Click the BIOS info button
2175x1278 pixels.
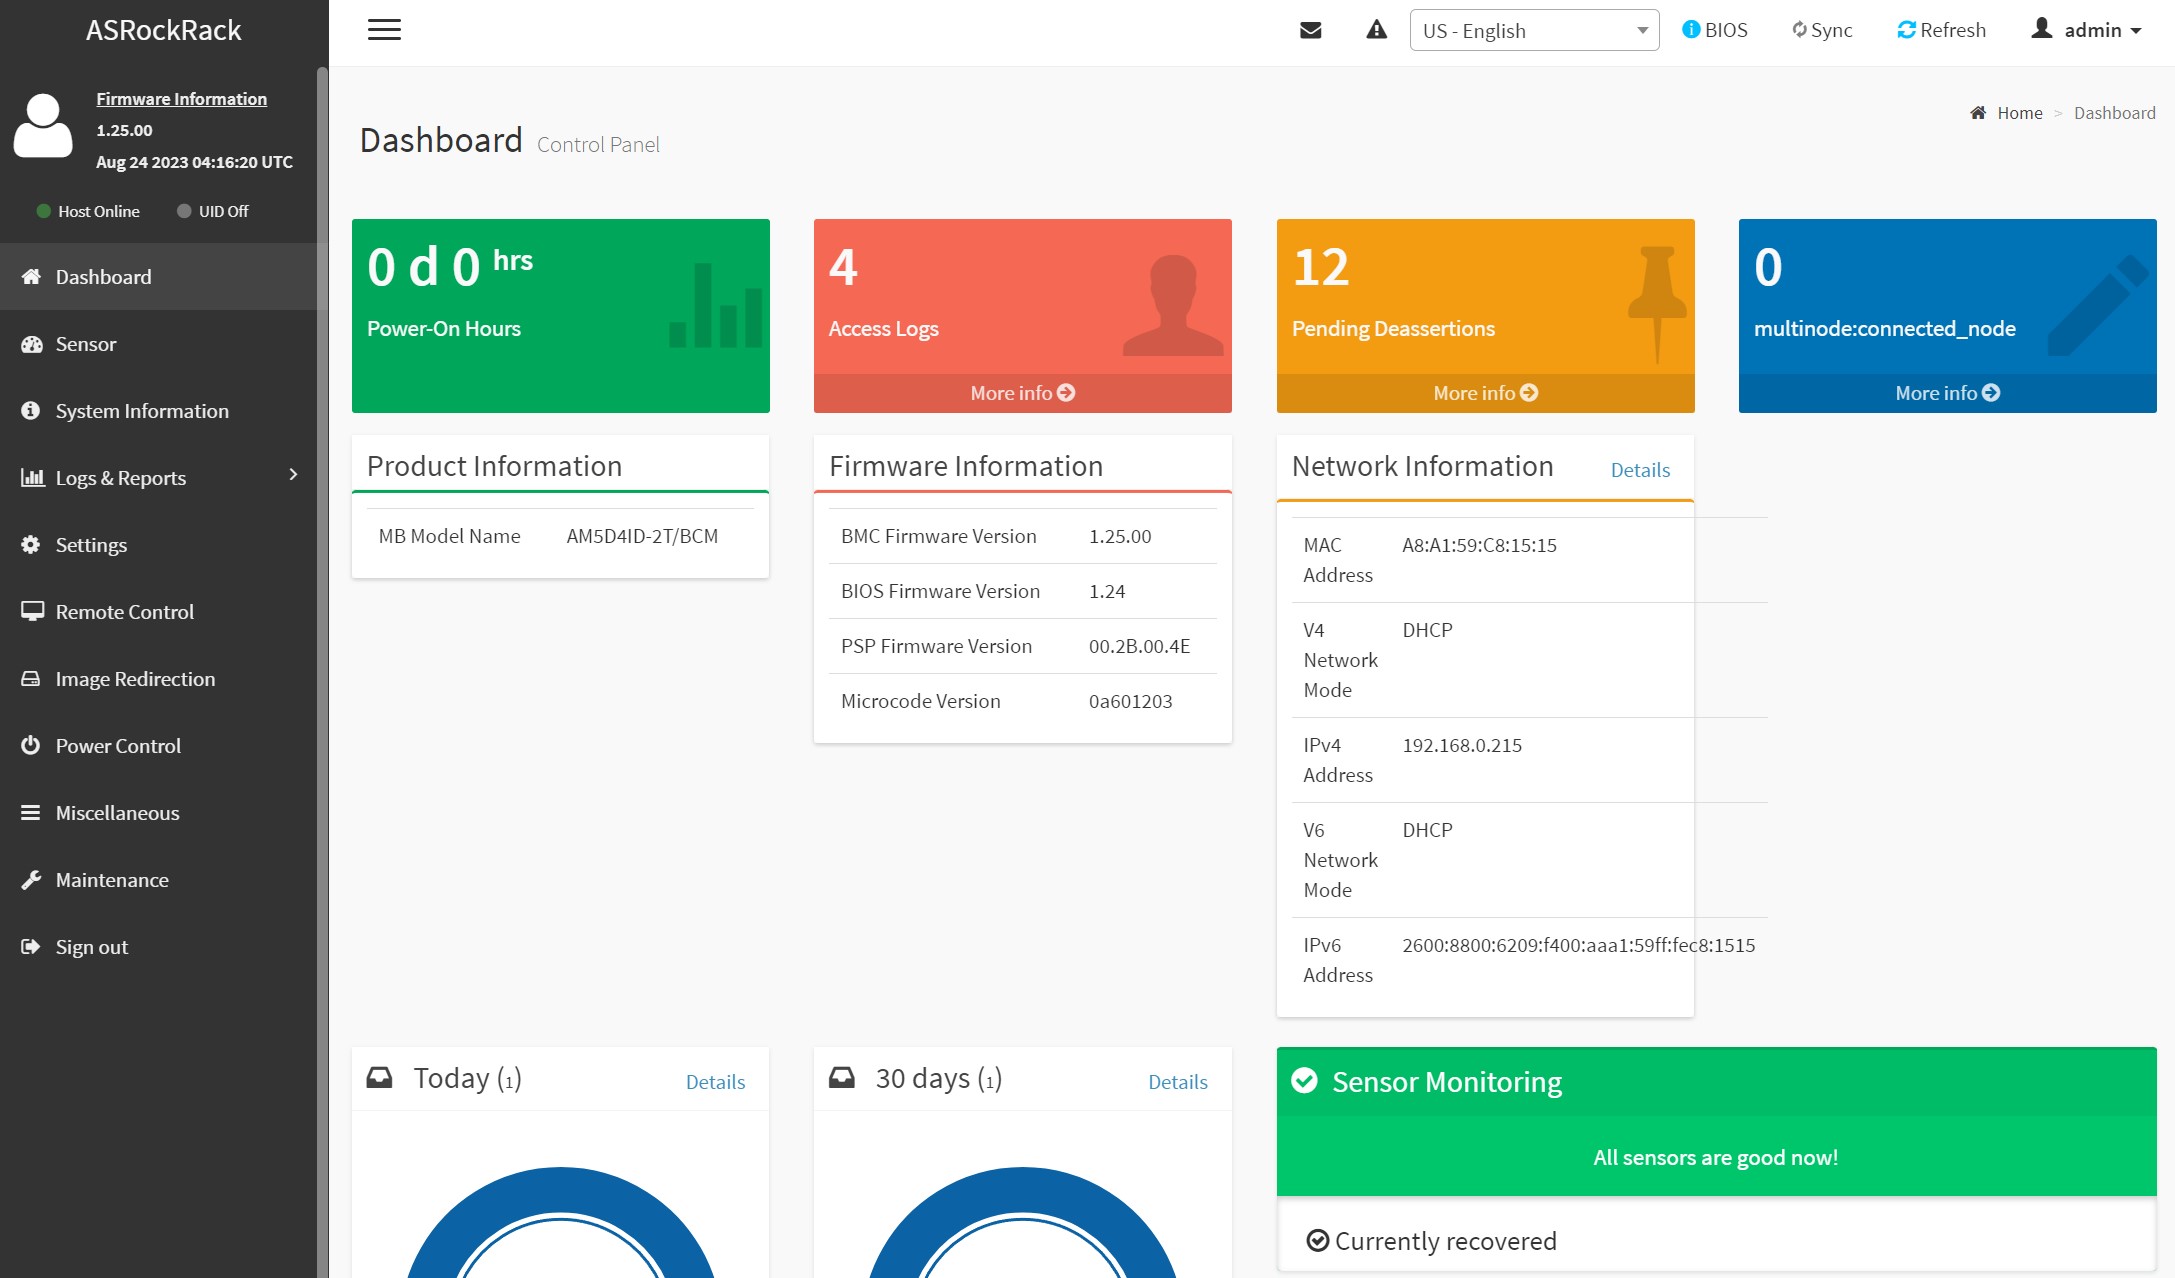[1715, 30]
